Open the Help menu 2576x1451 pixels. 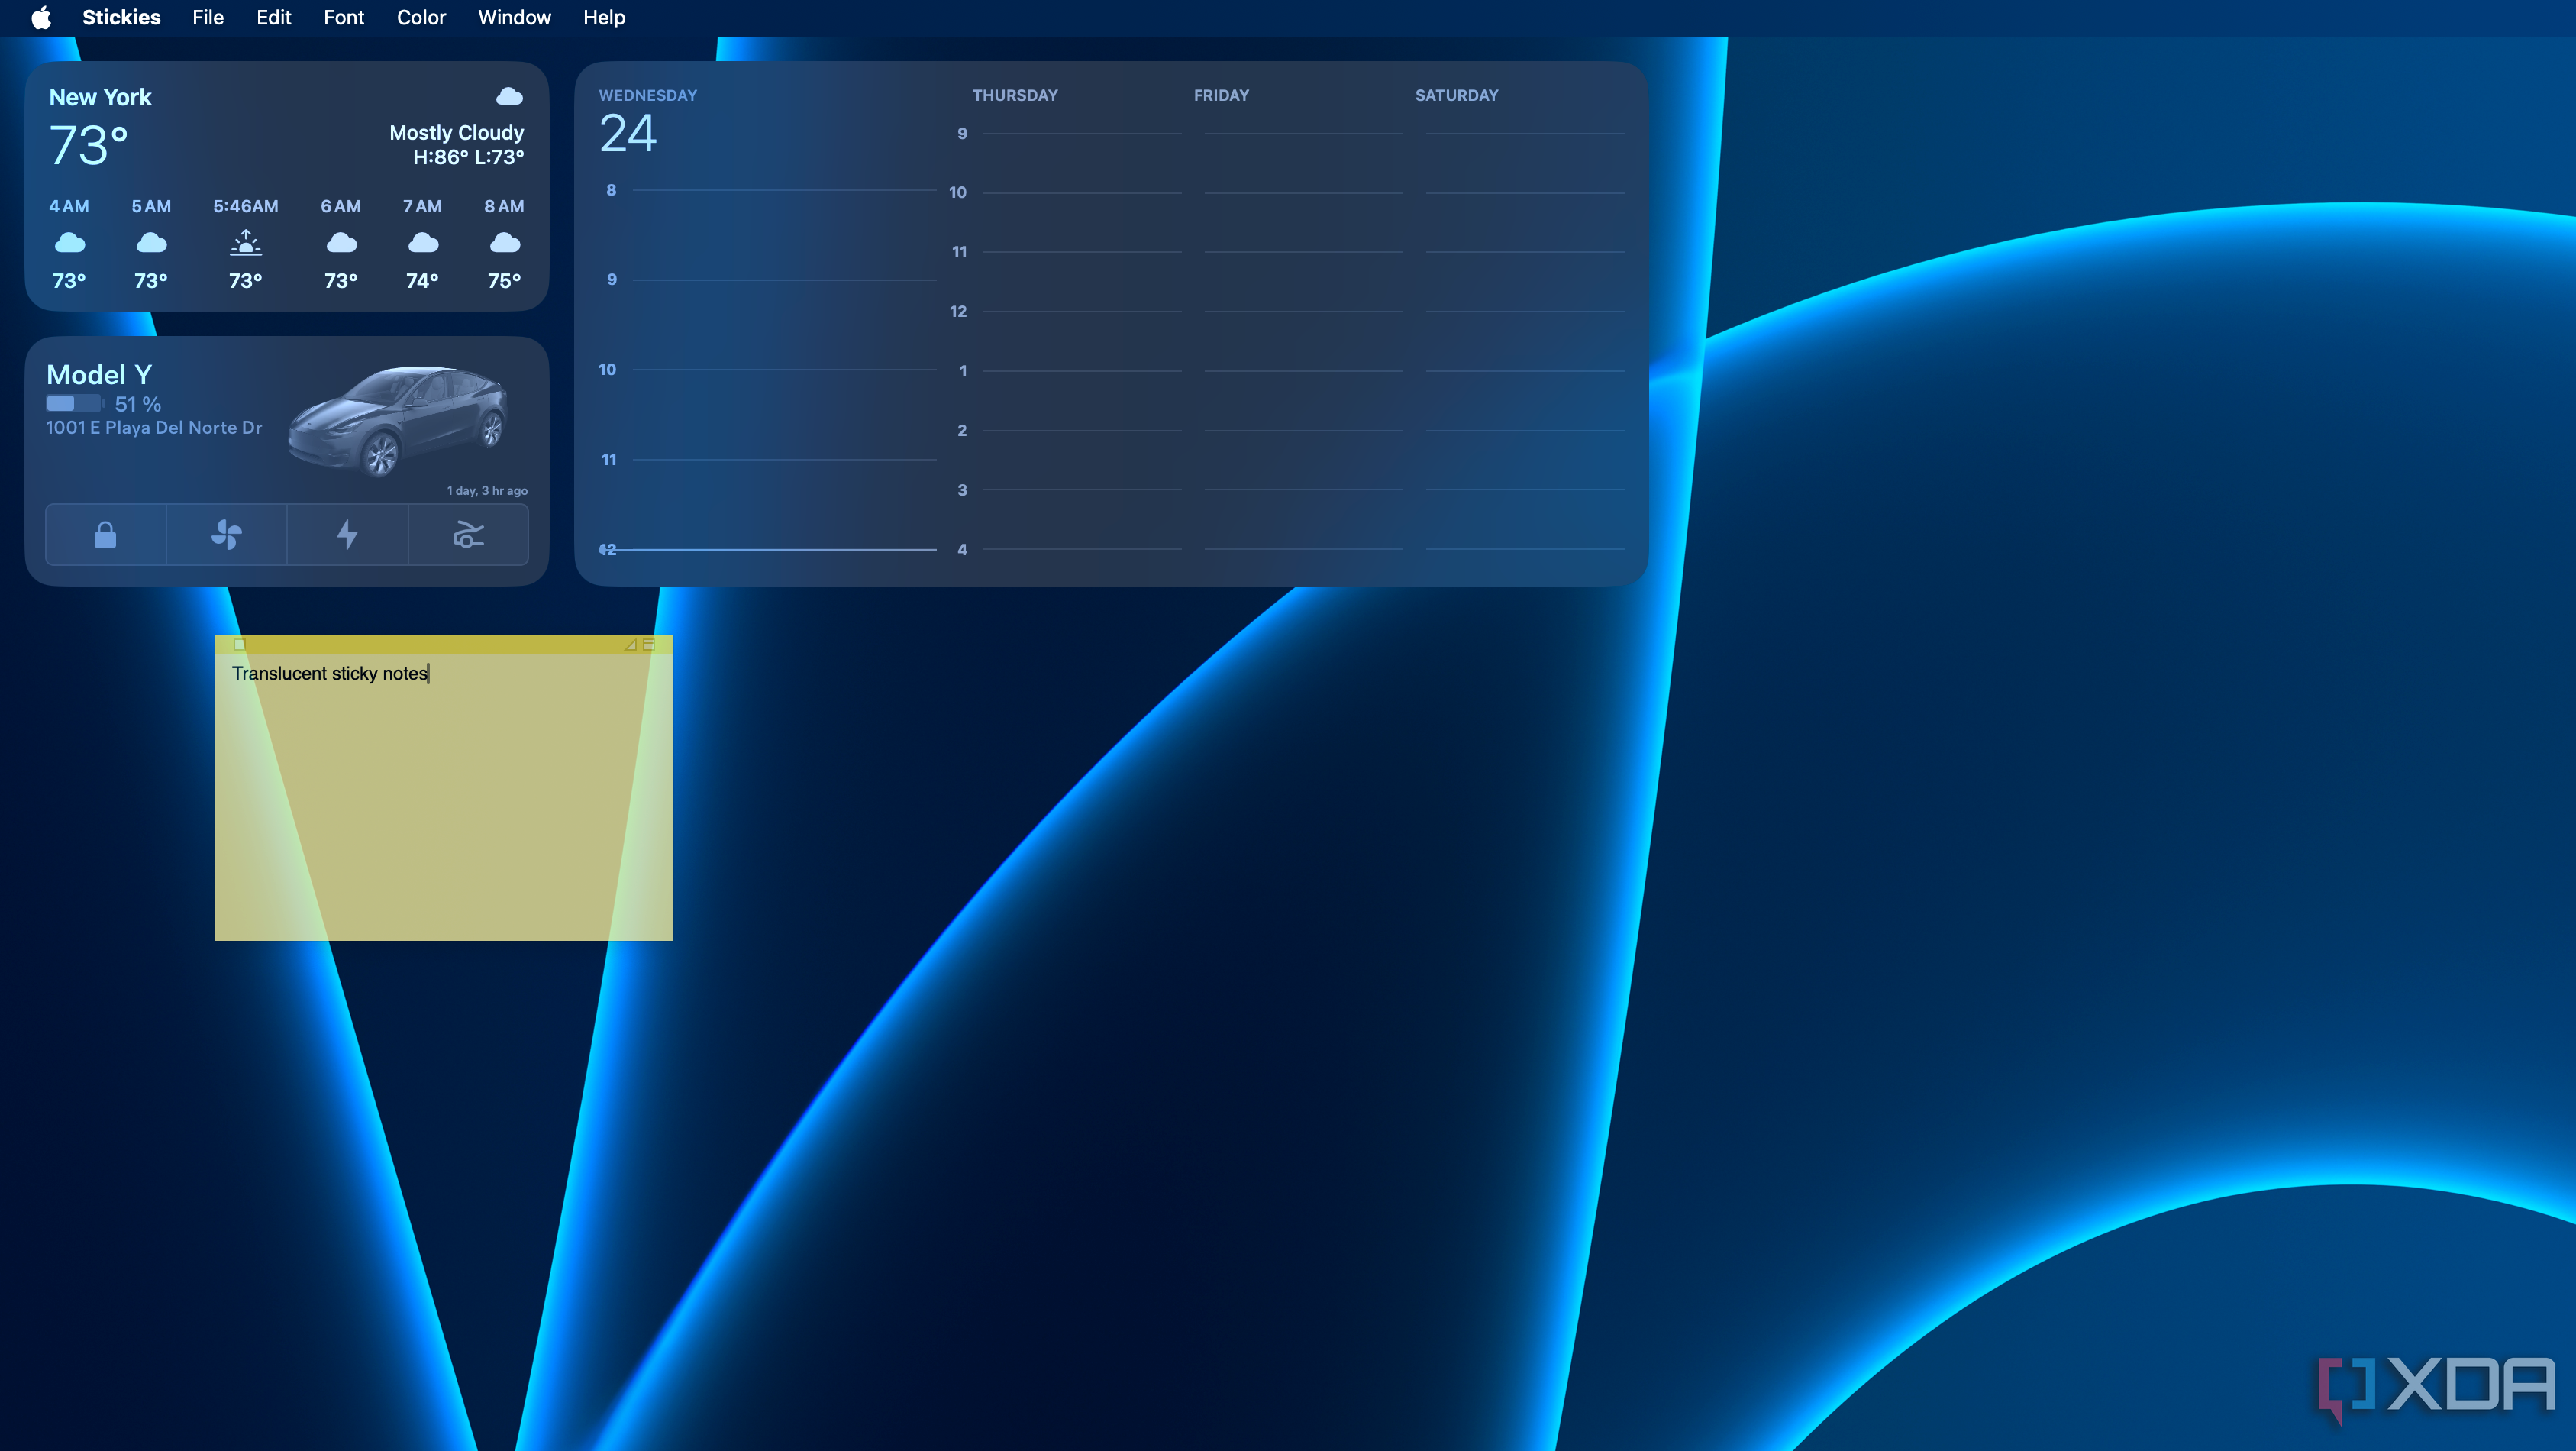pos(604,18)
